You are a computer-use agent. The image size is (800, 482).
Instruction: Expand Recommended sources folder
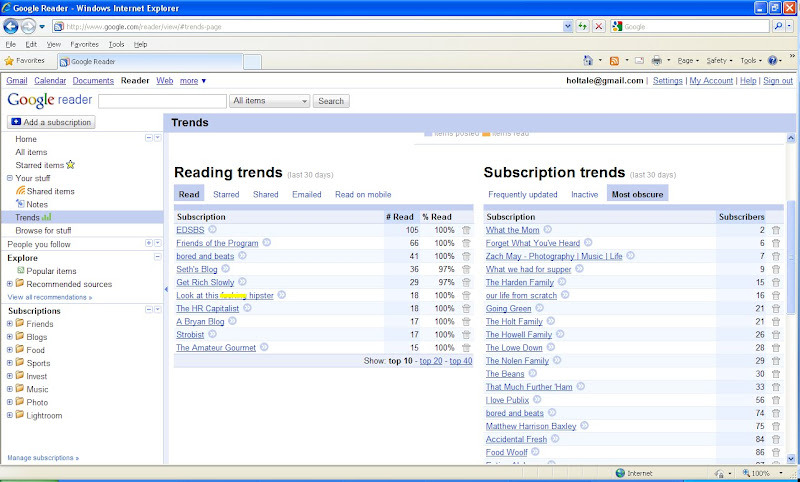tap(10, 284)
